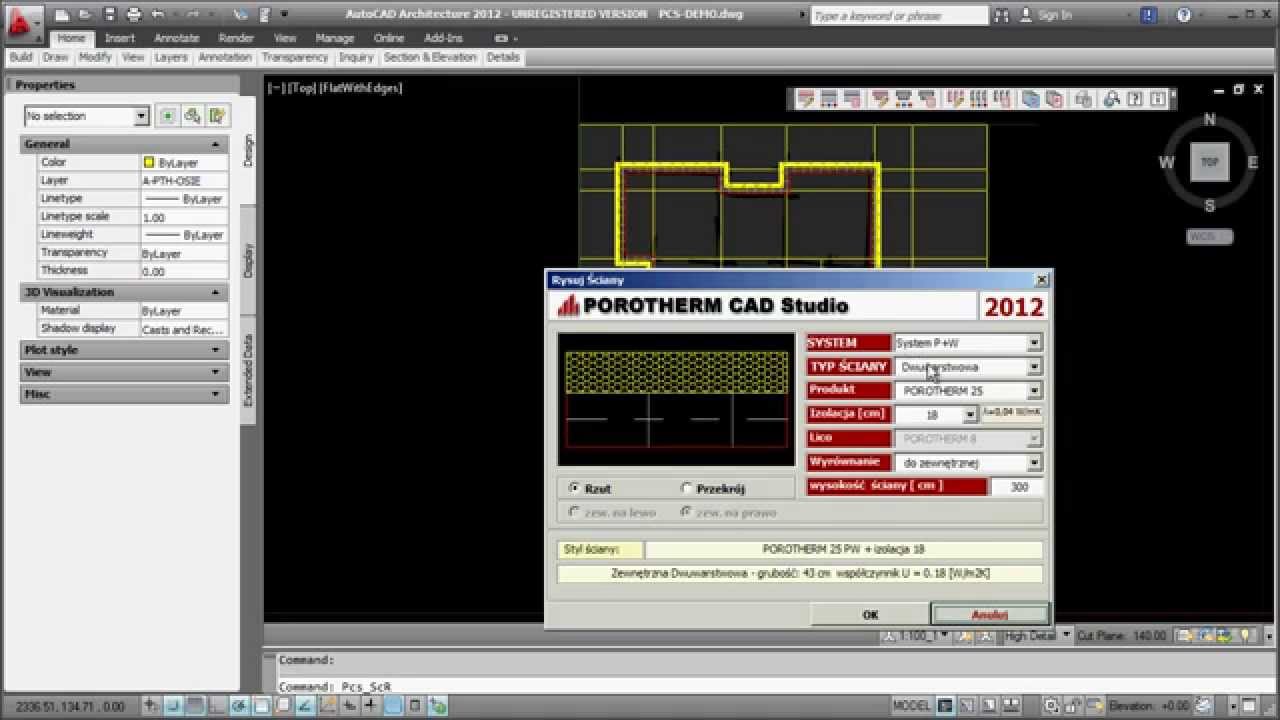Click the Display vertical tab in Properties palette

coord(249,260)
